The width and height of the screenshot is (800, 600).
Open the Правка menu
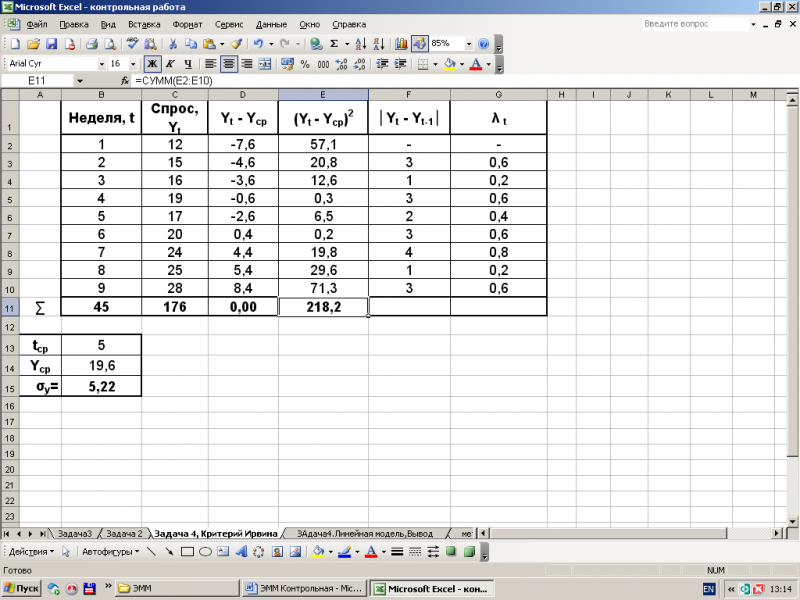point(73,24)
